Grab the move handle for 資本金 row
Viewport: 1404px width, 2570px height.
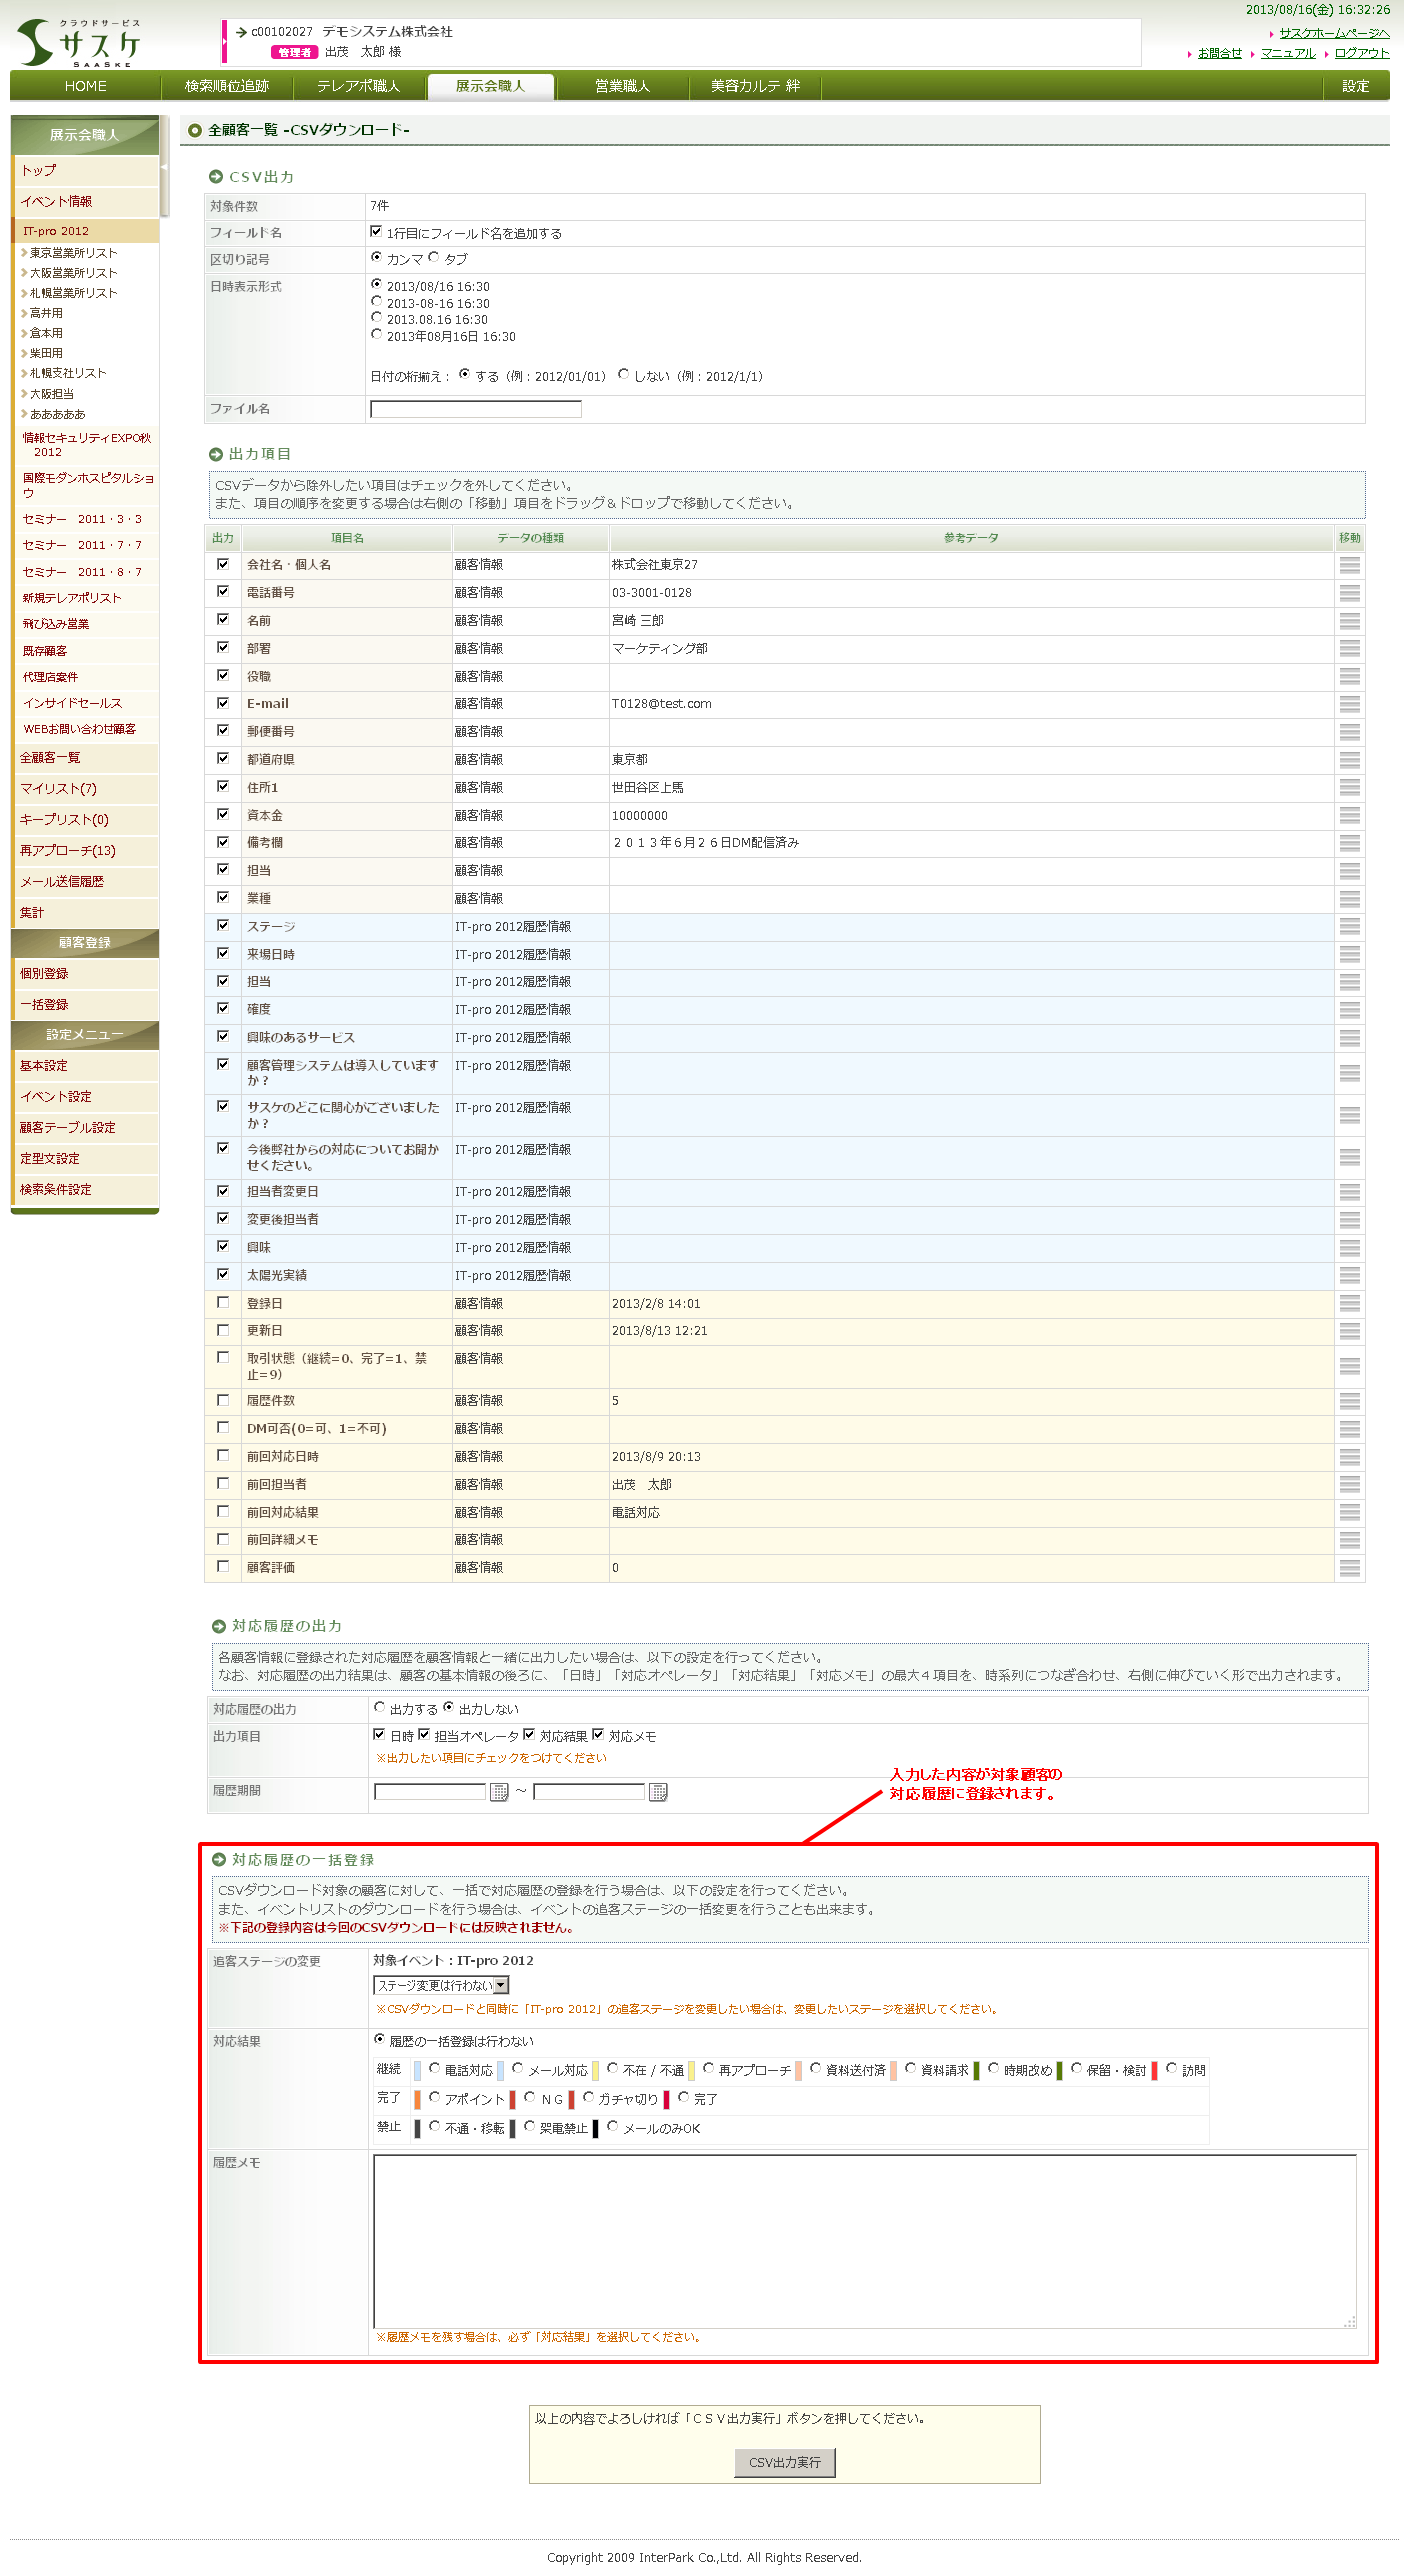[1349, 816]
